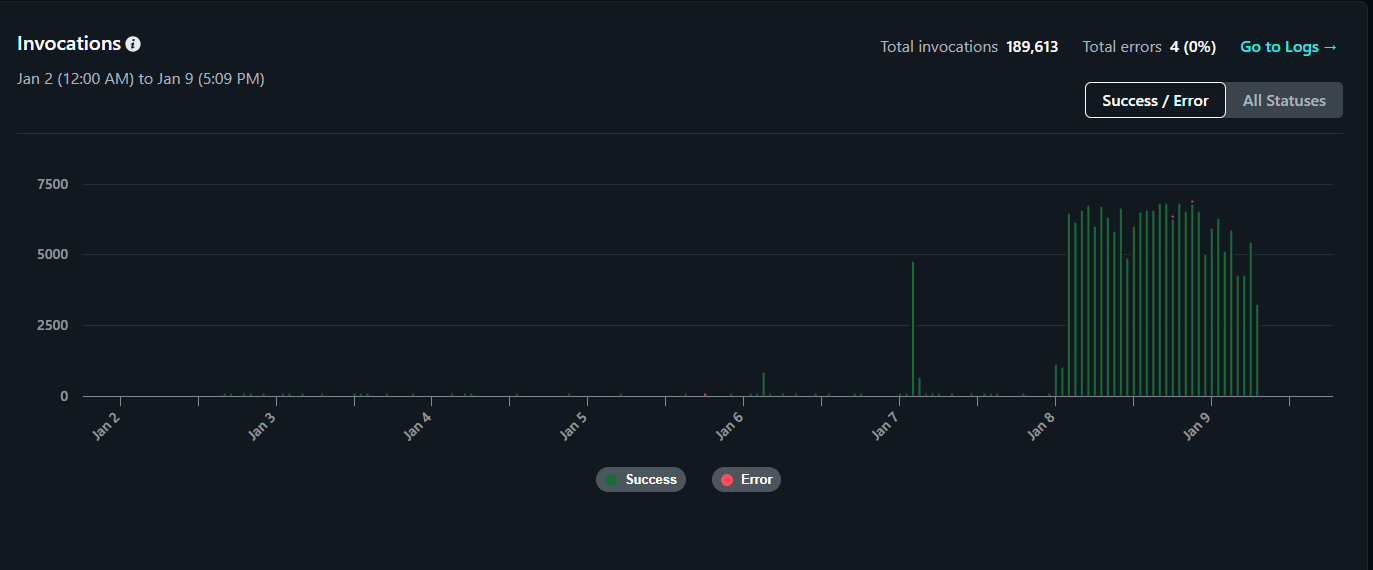1373x570 pixels.
Task: Click the Jan 5 axis label
Action: tap(573, 427)
